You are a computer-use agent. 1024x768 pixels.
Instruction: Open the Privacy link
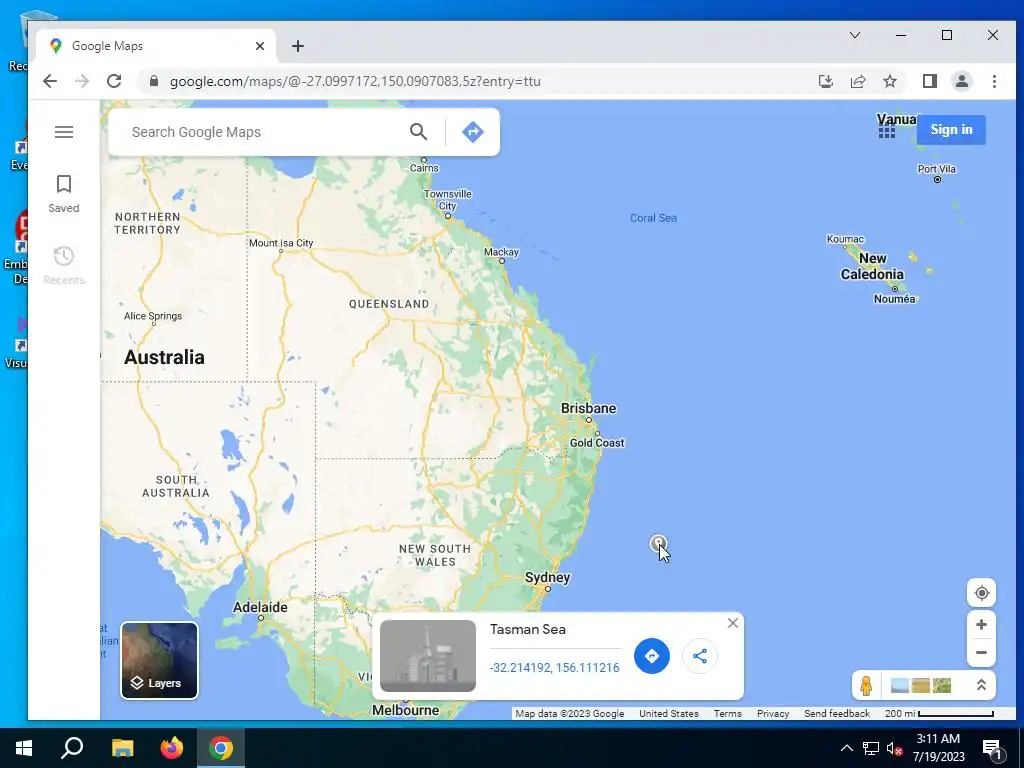coord(773,714)
